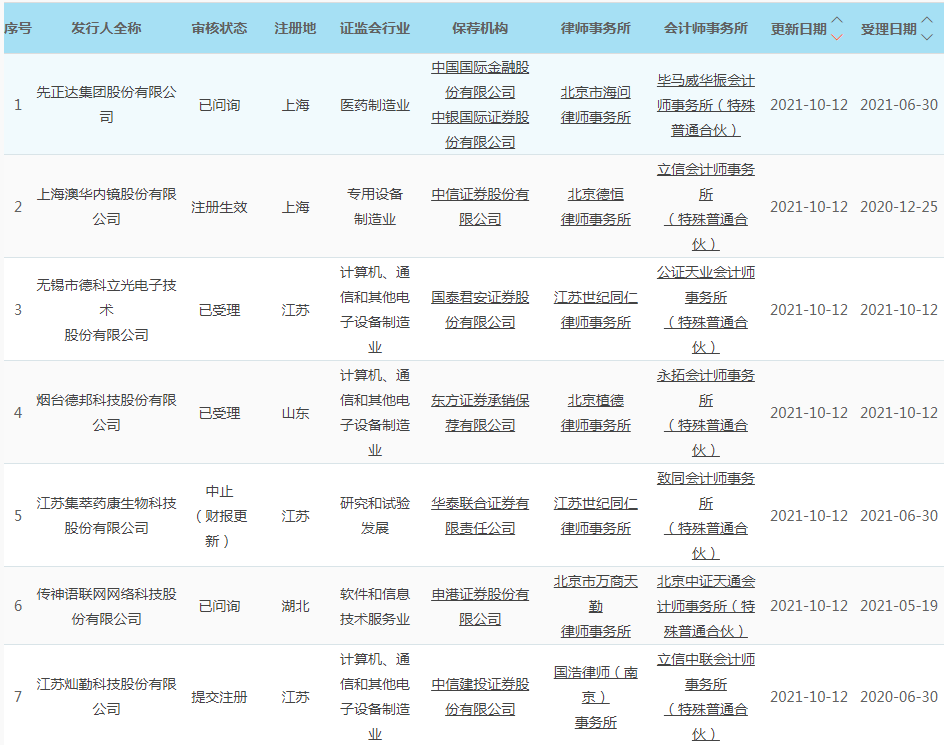This screenshot has height=745, width=944.
Task: Sort 受理日期 ascending with up arrow
Action: coord(927,21)
